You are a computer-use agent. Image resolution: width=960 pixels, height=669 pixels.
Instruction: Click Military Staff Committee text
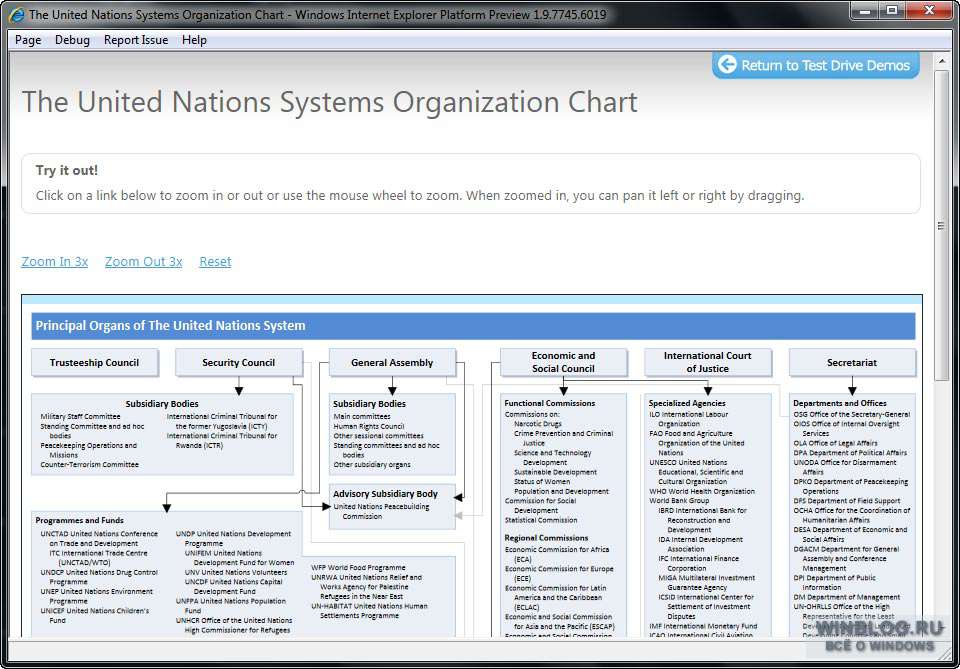click(x=80, y=416)
